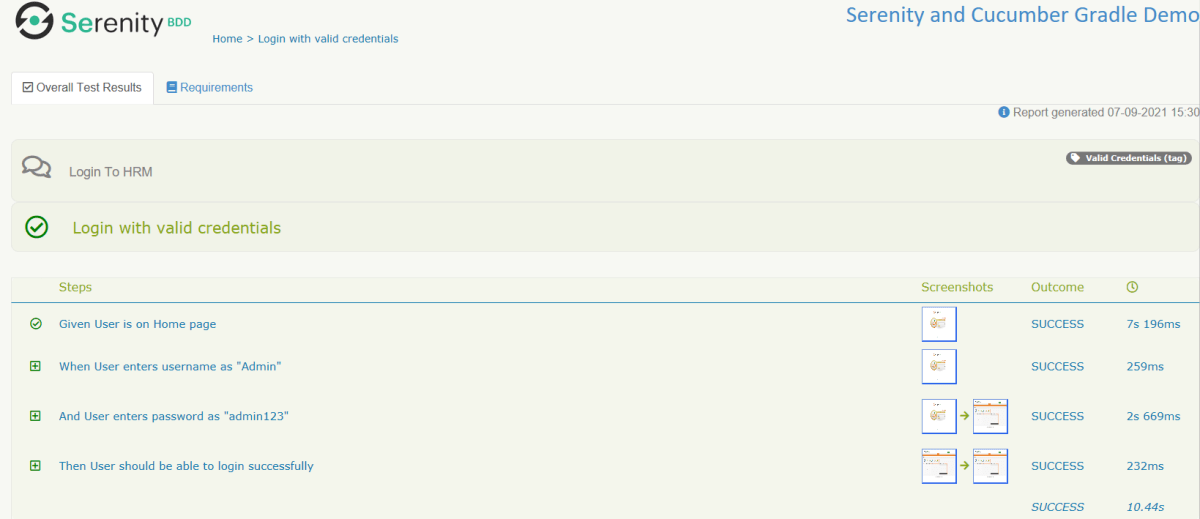The height and width of the screenshot is (519, 1200).
Task: Click the green checkmark beside scenario title
Action: (36, 228)
